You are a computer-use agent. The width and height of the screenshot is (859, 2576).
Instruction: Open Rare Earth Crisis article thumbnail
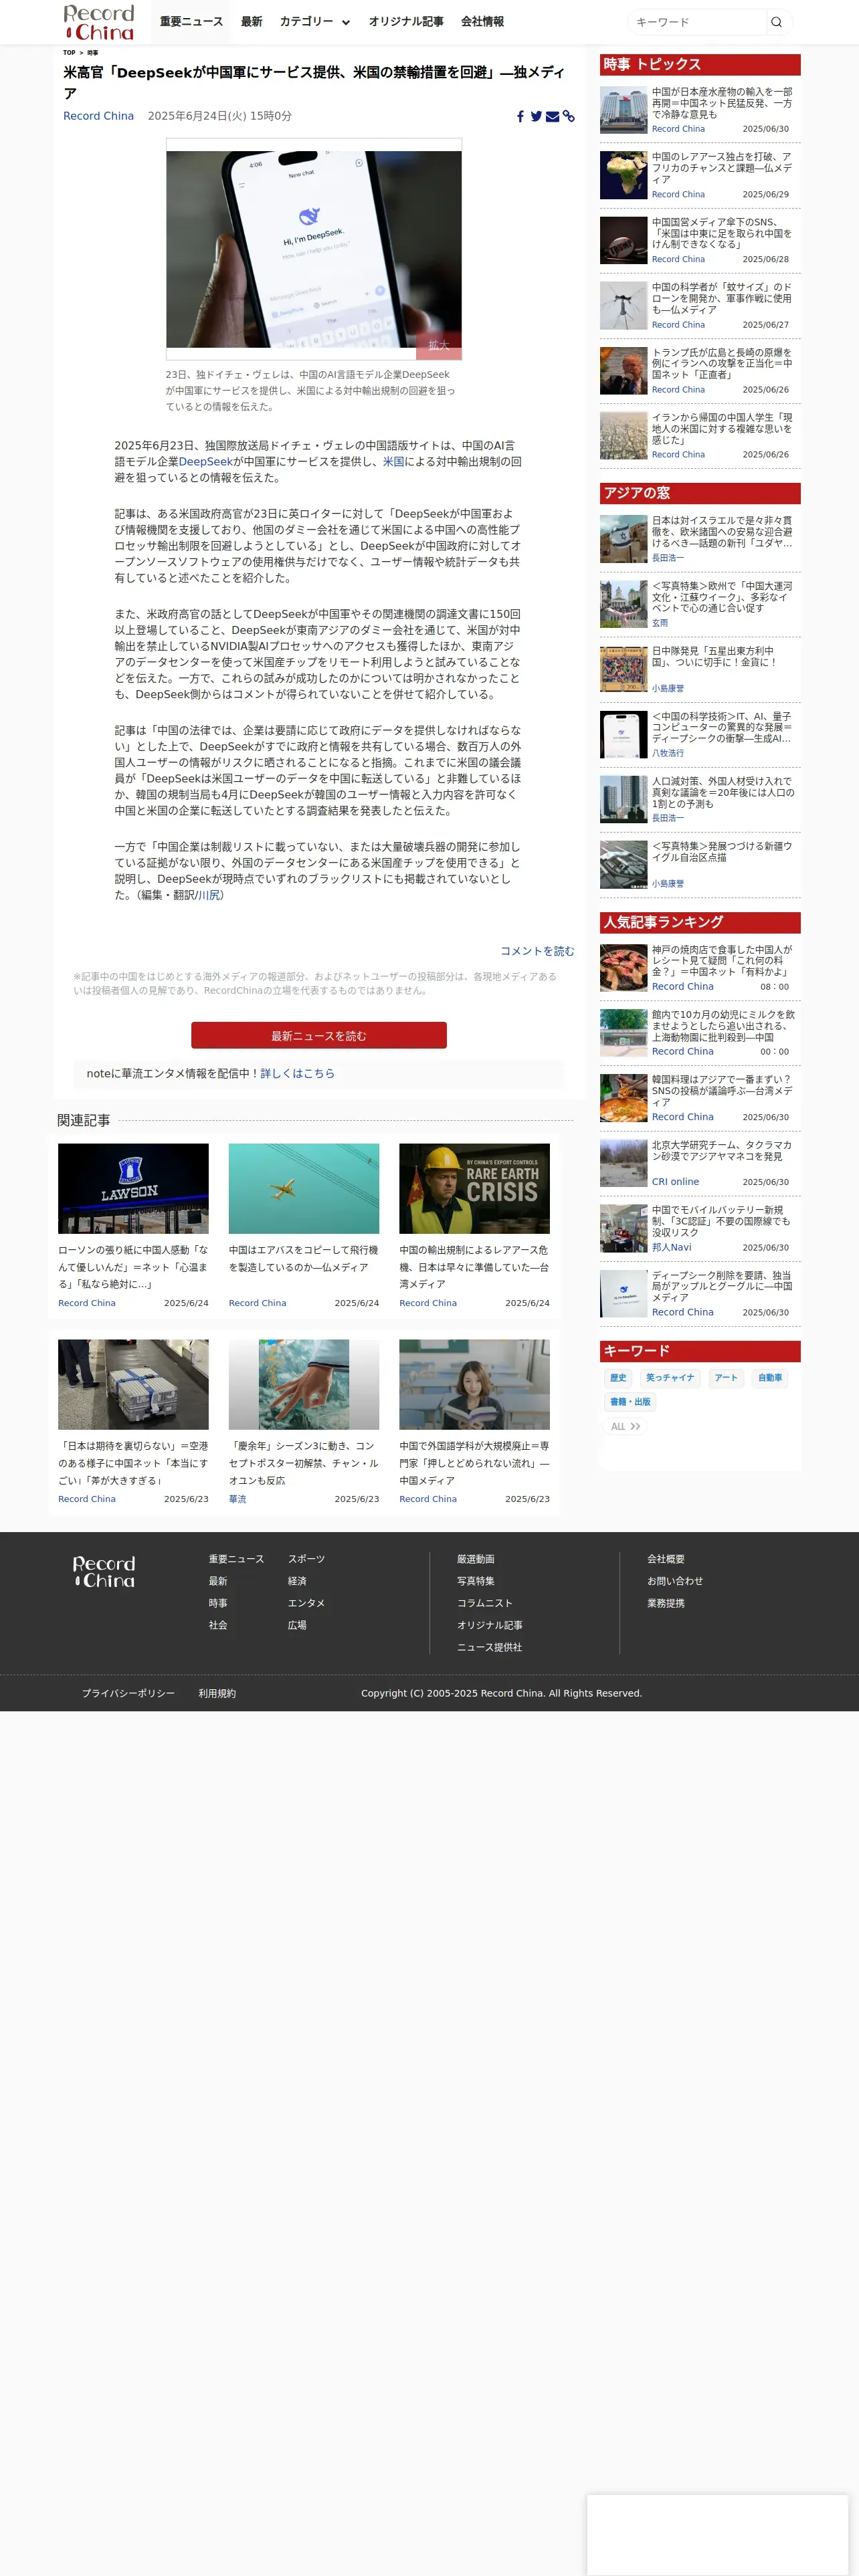click(x=474, y=1188)
